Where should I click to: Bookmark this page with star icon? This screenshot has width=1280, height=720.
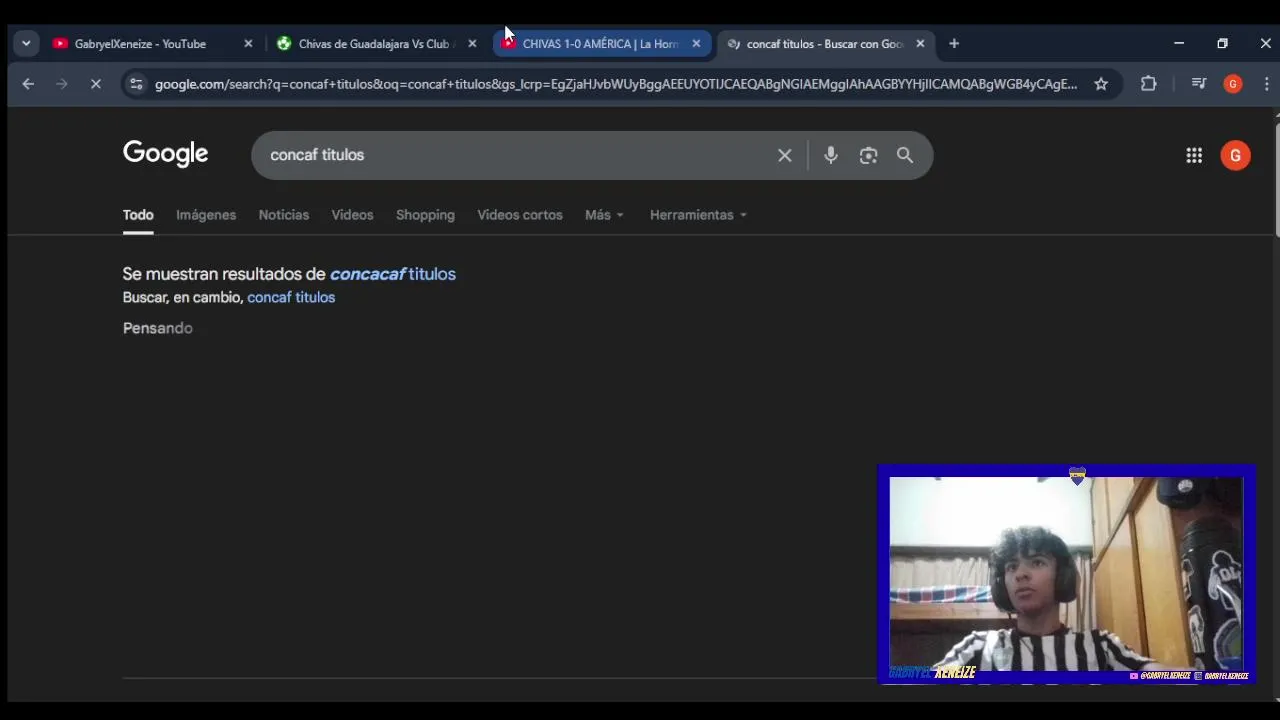coord(1101,84)
